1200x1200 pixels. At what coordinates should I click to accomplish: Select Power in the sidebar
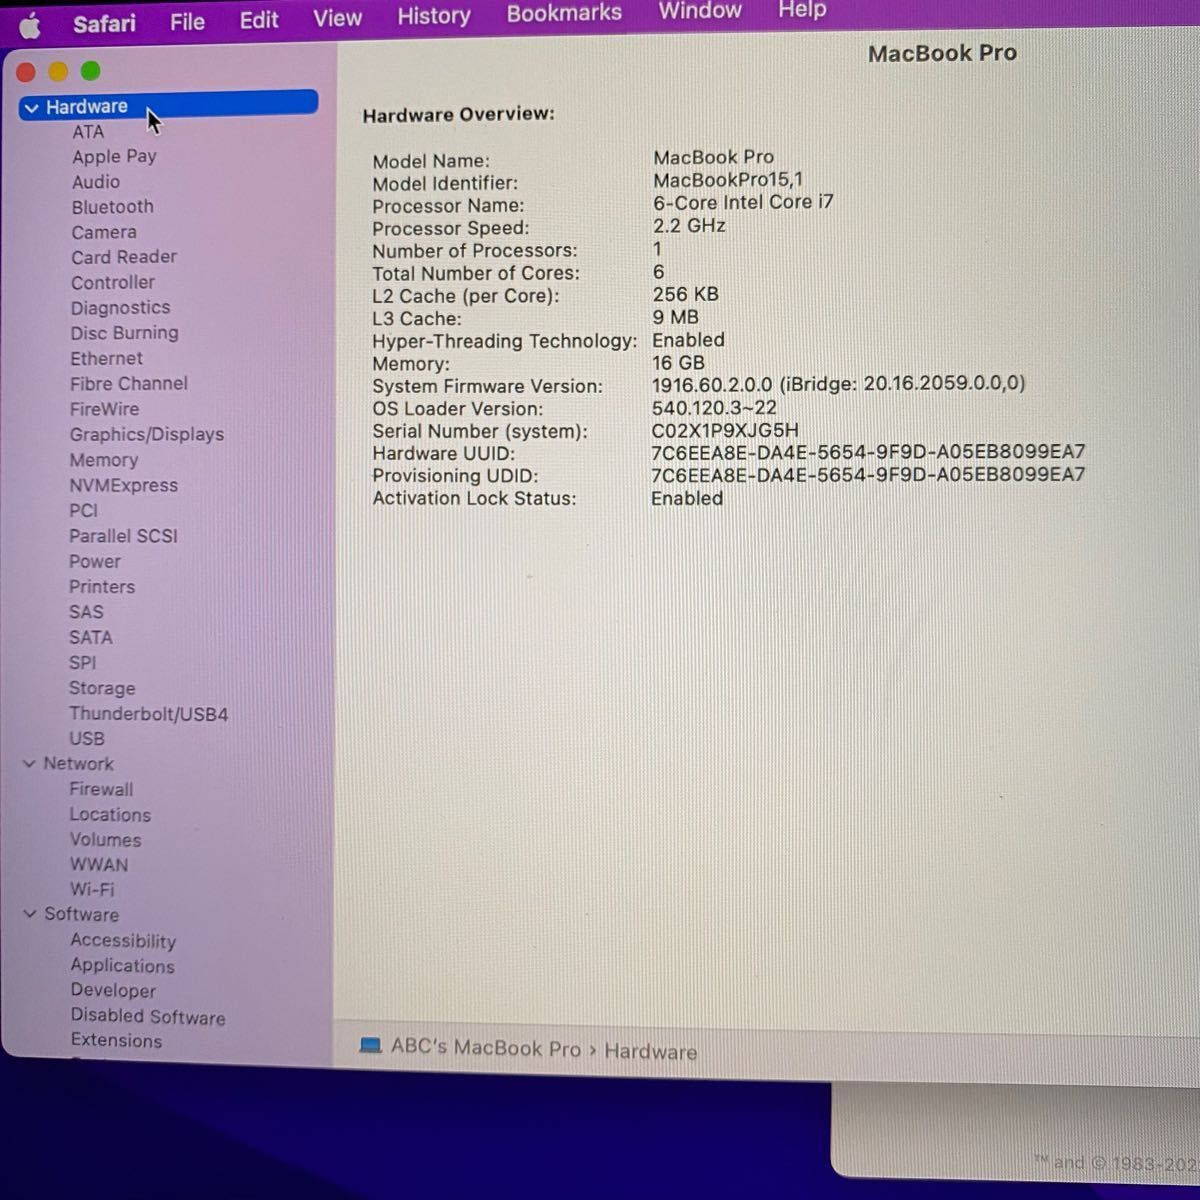tap(95, 561)
